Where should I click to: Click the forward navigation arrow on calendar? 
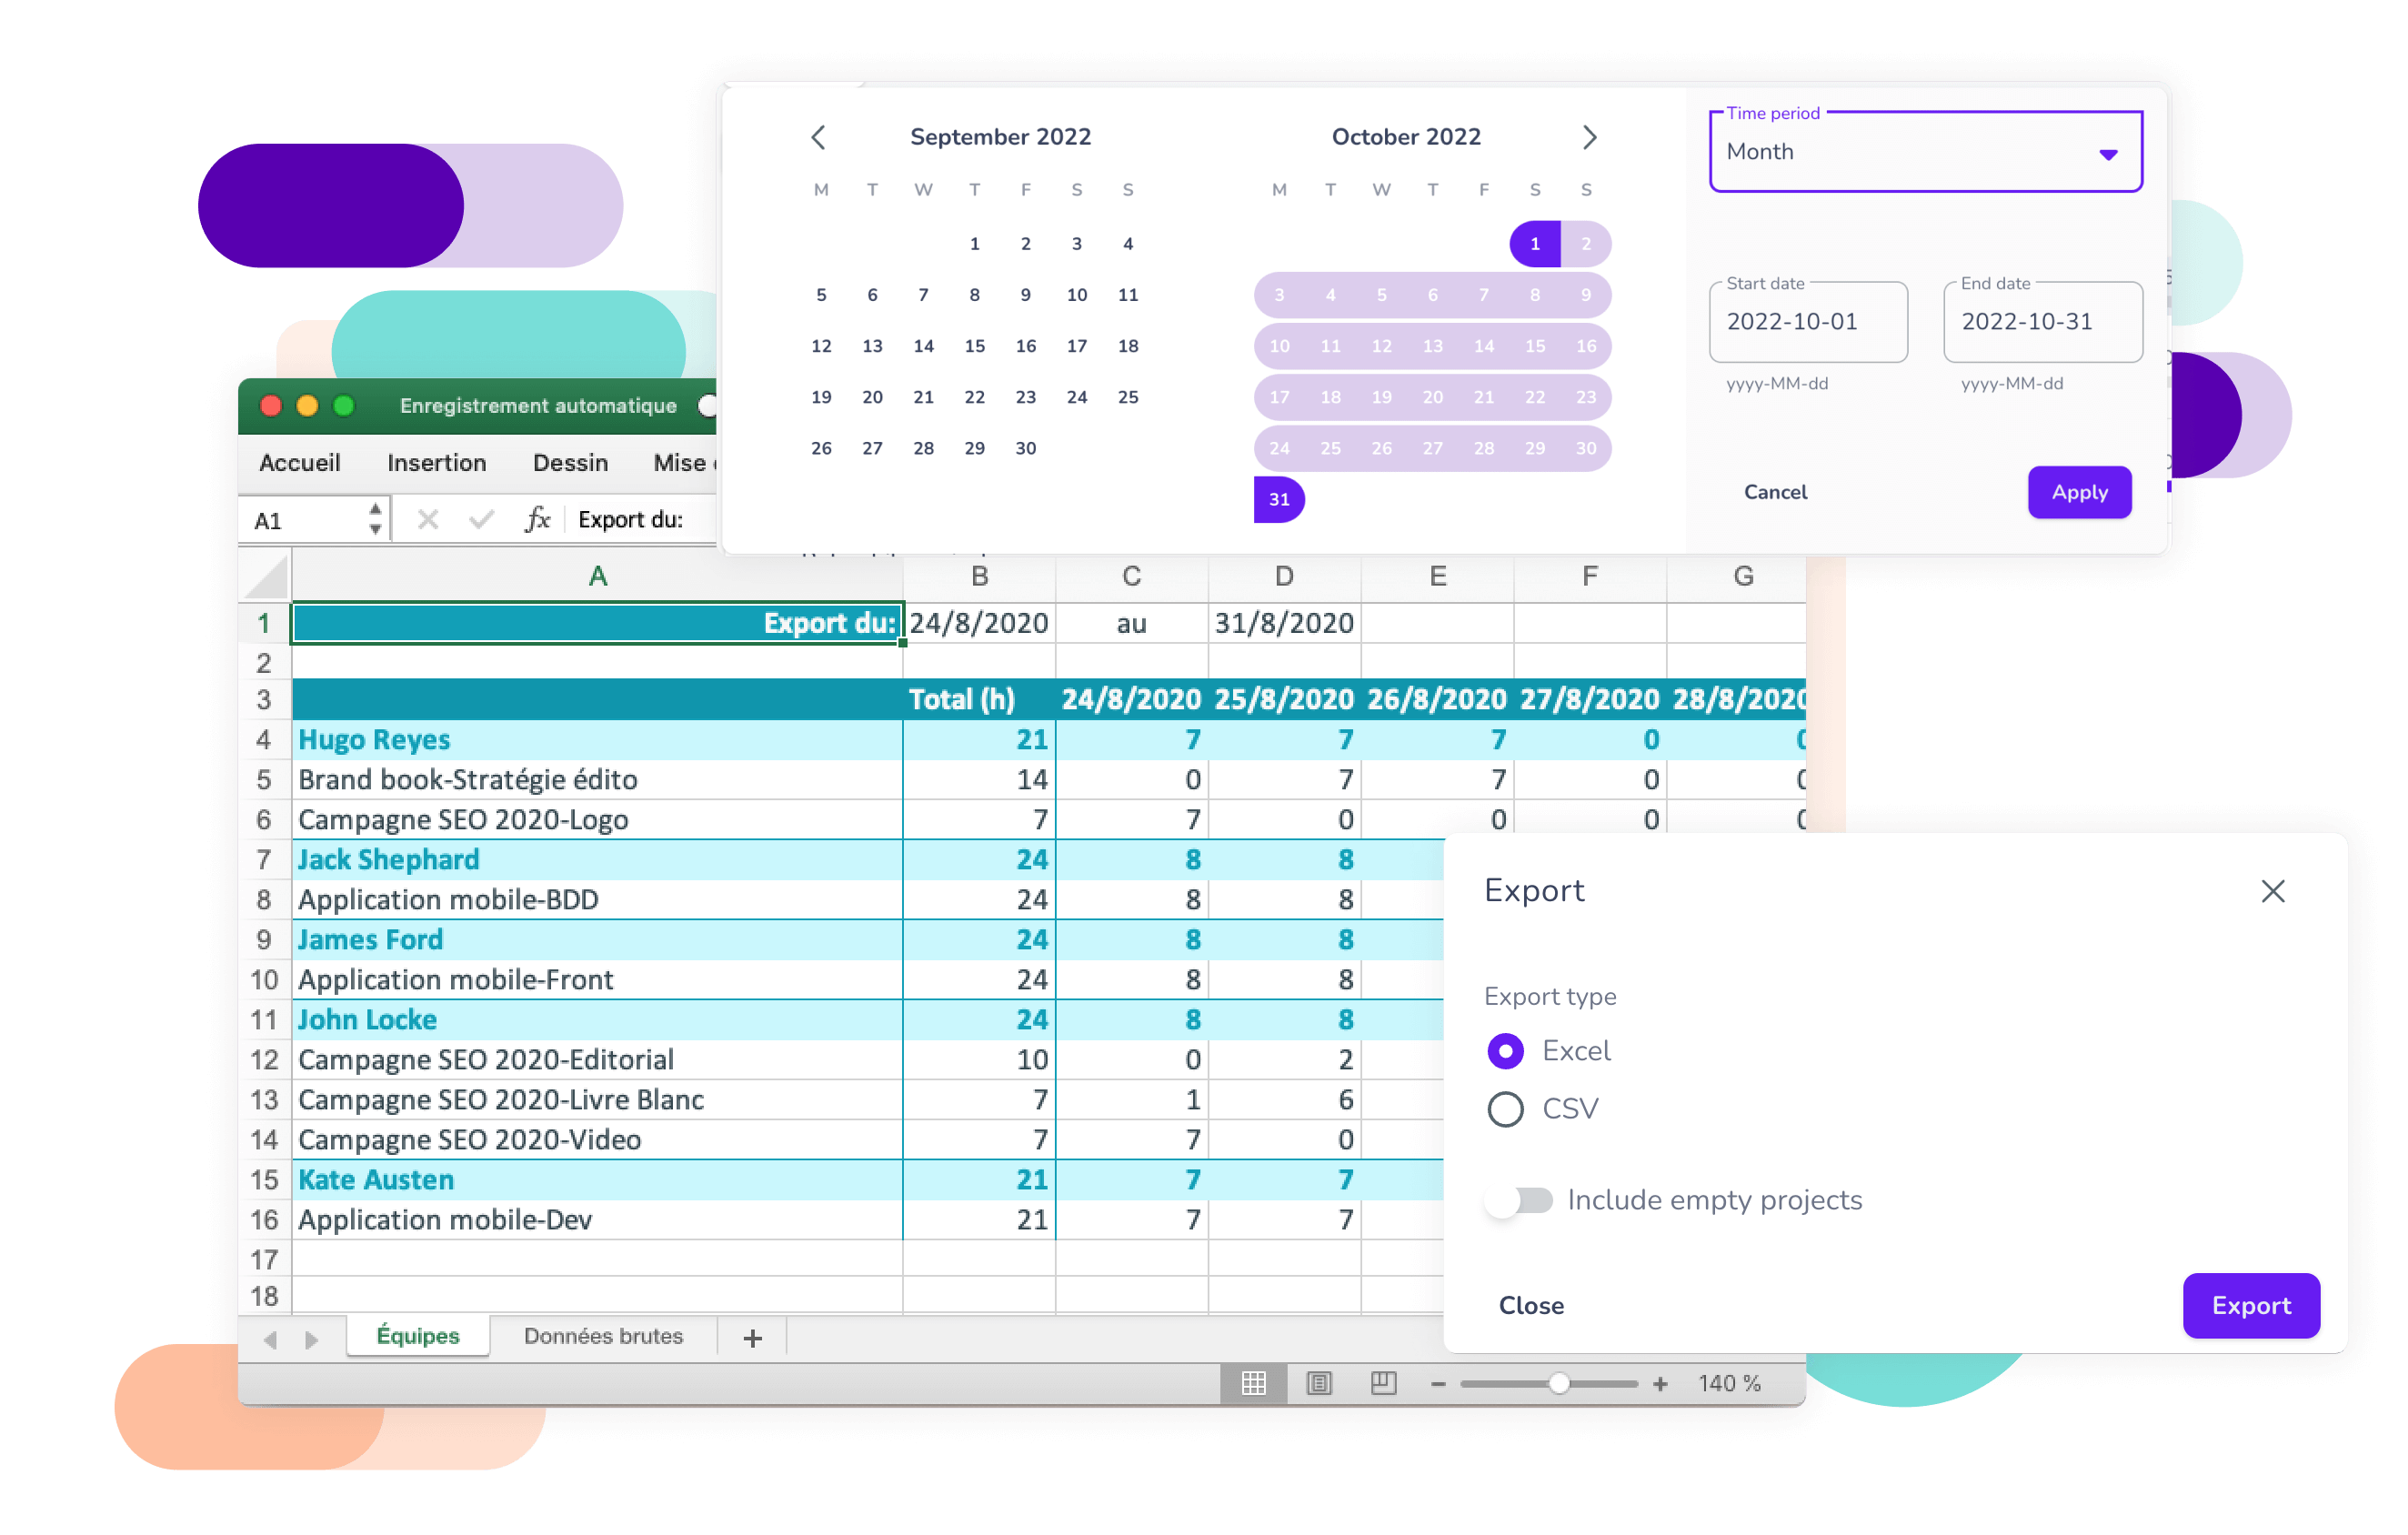coord(1589,136)
